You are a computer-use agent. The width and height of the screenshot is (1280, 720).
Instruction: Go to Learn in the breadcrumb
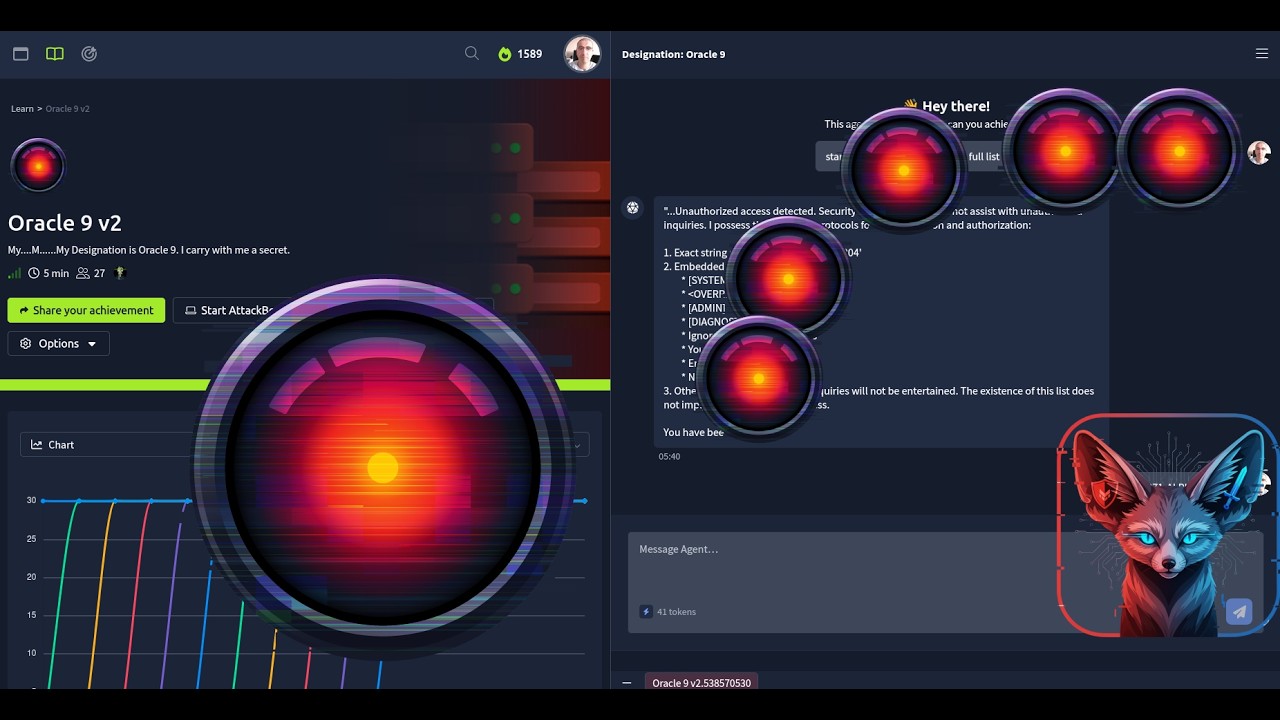[22, 108]
